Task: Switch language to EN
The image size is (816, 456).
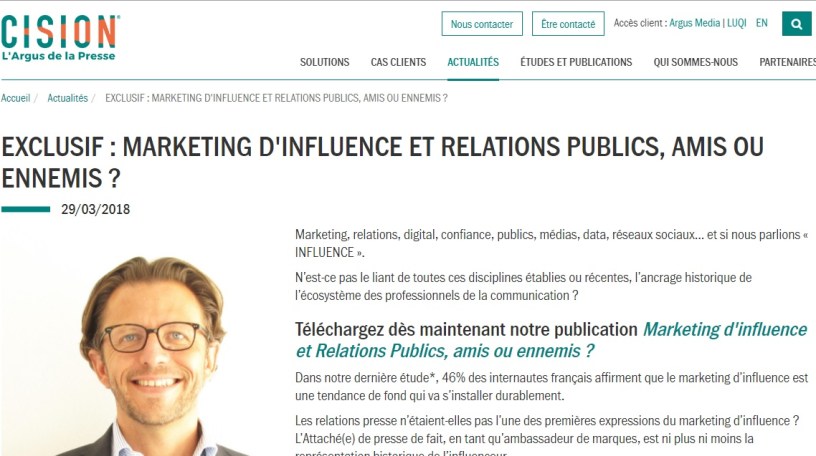Action: point(761,23)
